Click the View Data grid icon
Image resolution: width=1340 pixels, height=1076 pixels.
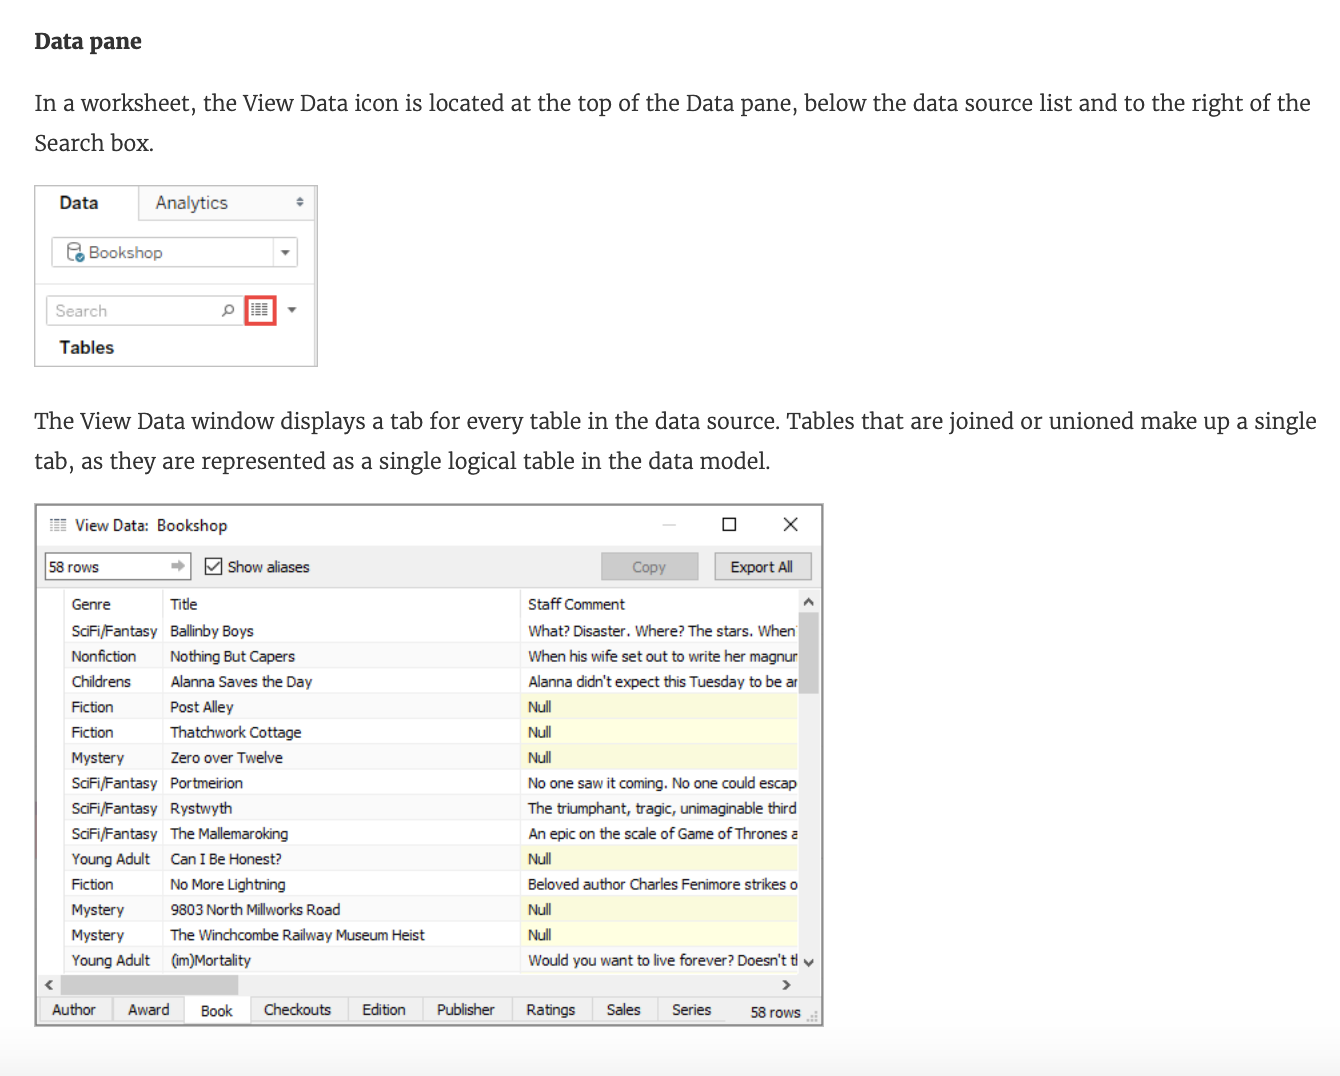coord(260,310)
